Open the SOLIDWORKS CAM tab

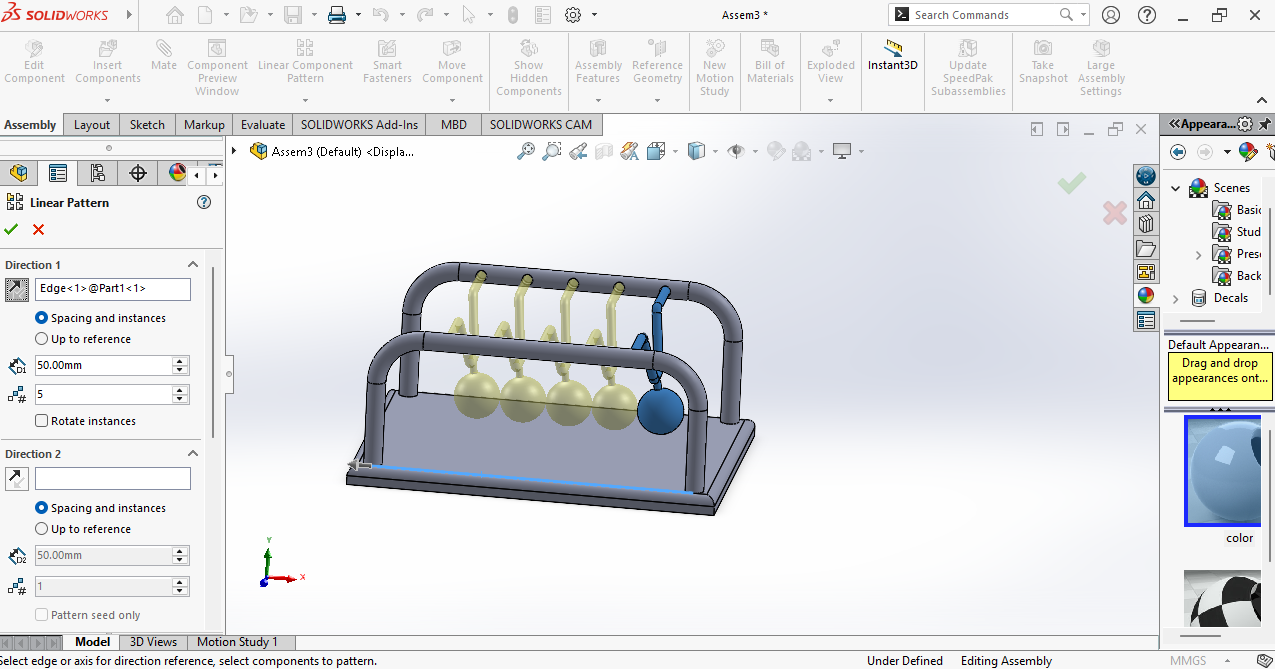[x=541, y=125]
